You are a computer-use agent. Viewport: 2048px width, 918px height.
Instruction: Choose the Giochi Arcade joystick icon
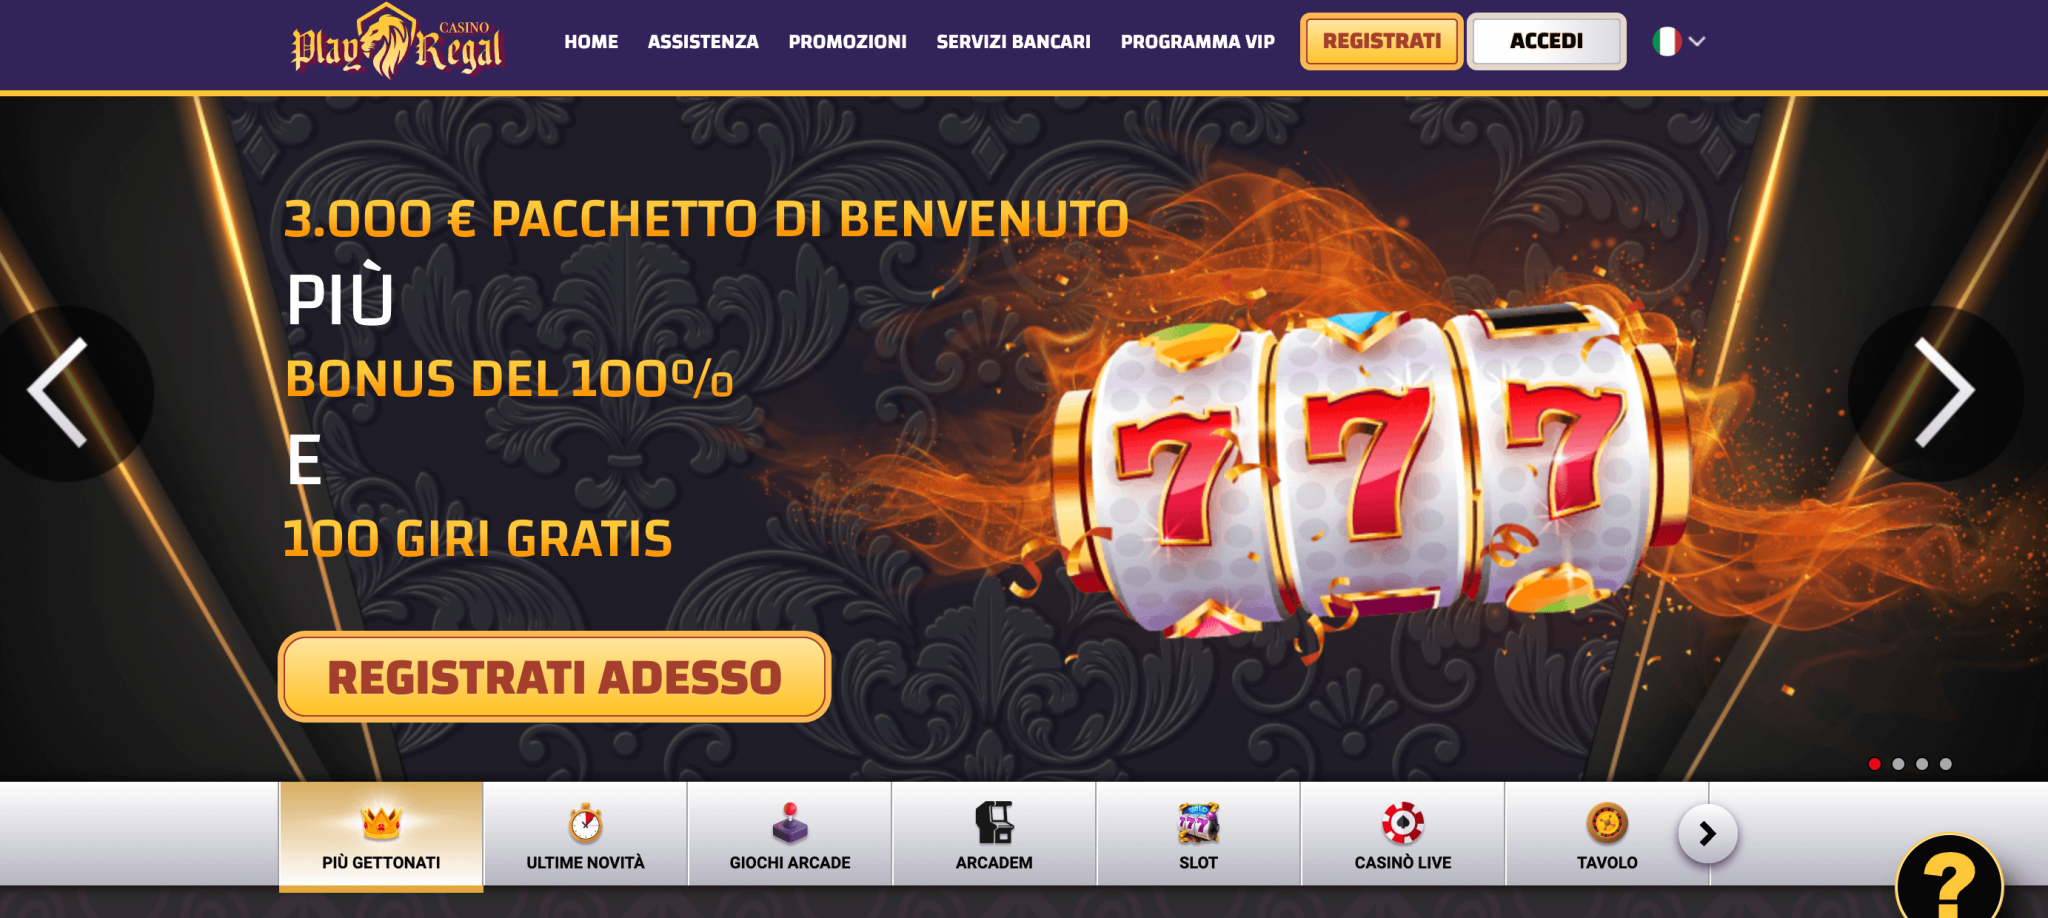[x=790, y=823]
